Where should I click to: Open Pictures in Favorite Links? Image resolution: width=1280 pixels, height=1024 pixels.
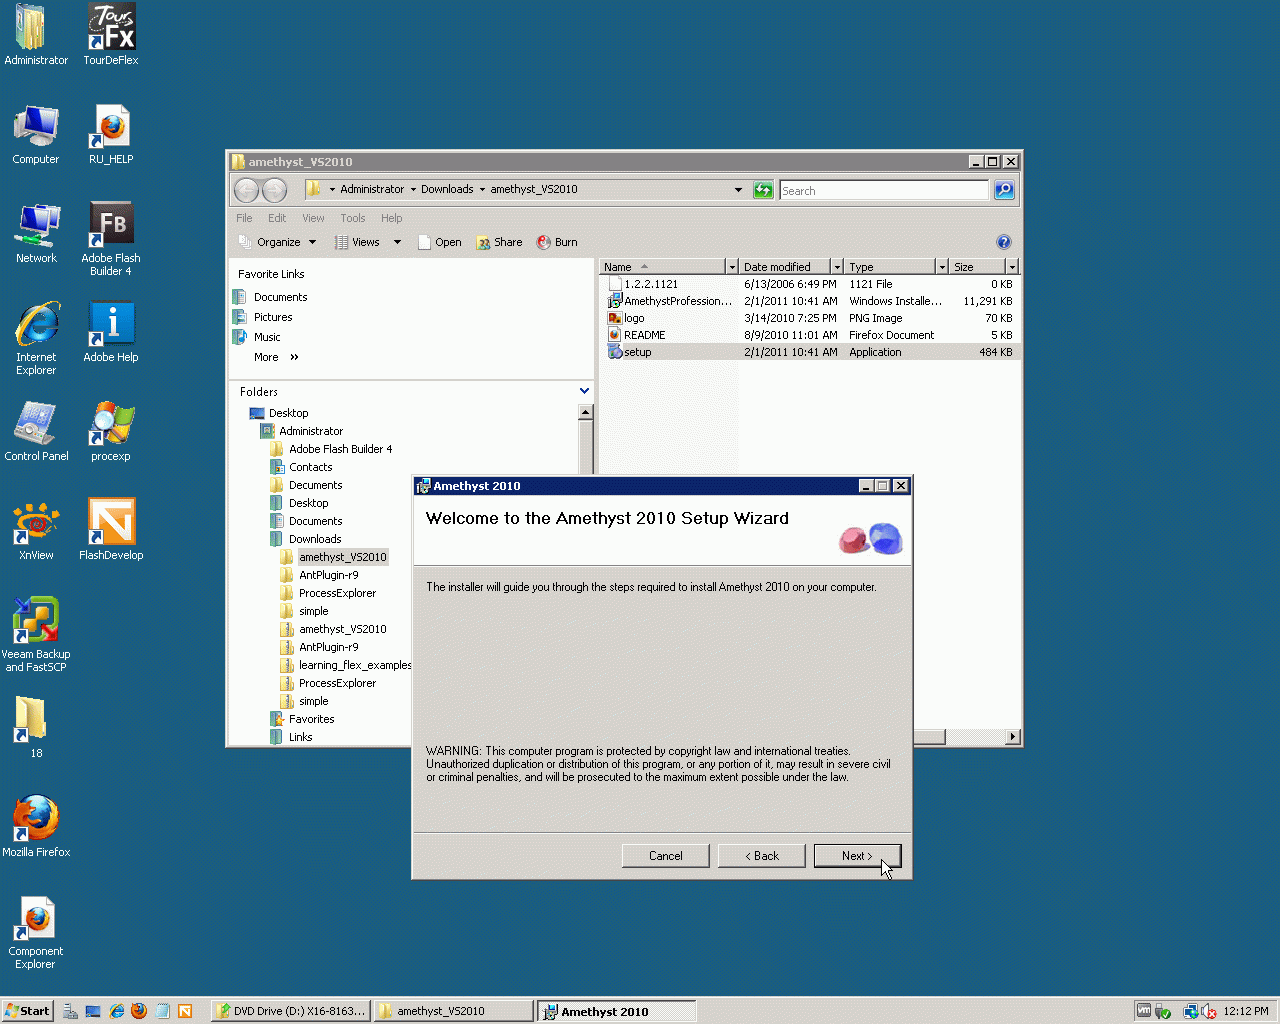272,317
